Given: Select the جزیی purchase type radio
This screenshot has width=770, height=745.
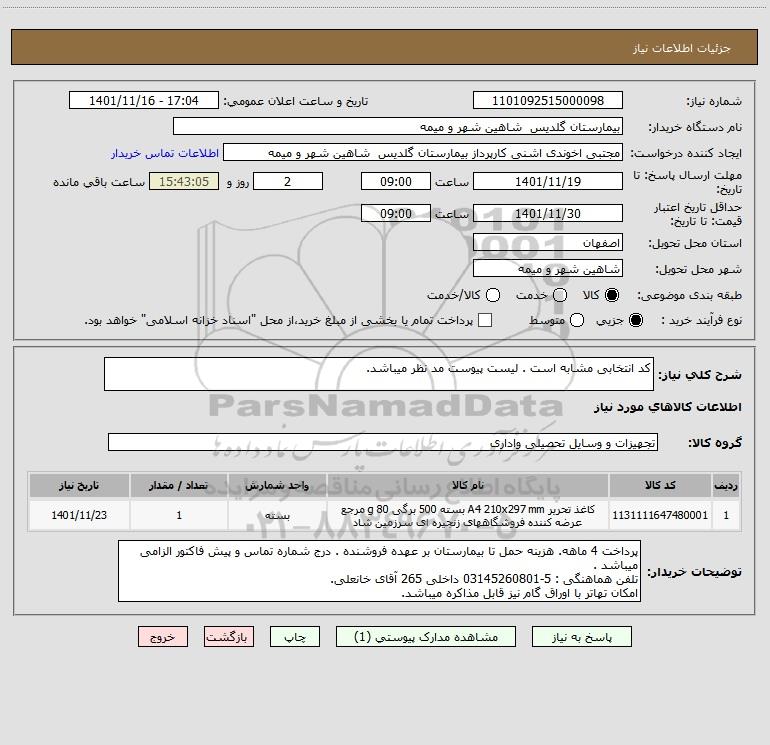Looking at the screenshot, I should point(635,320).
